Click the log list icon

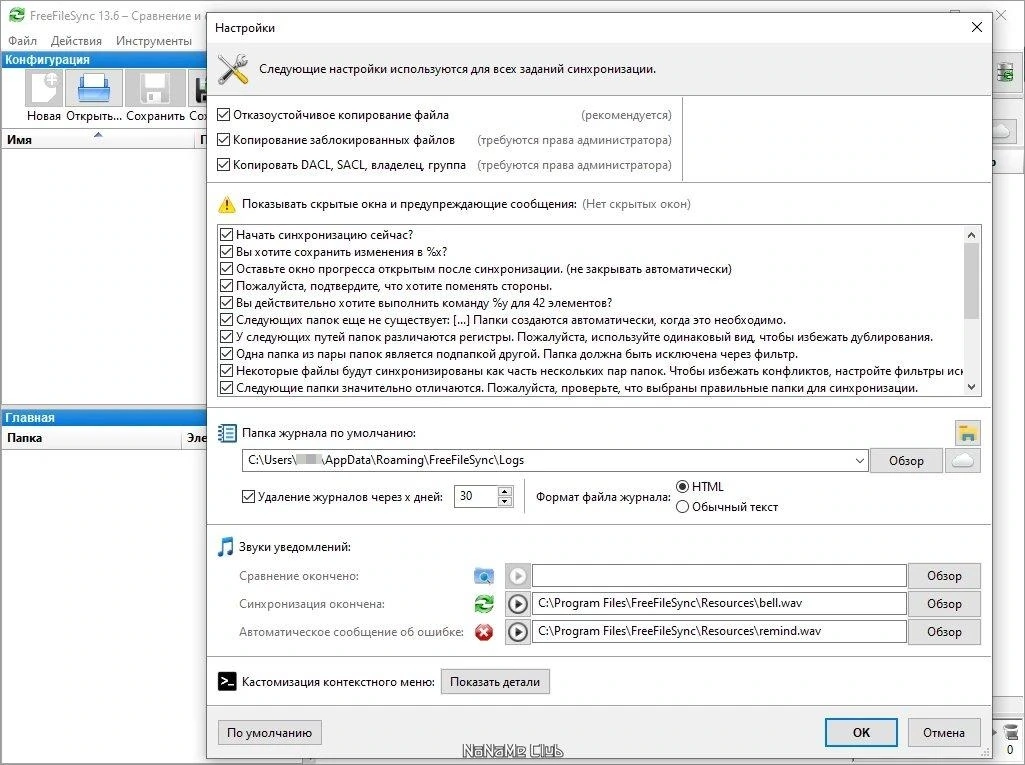(227, 433)
